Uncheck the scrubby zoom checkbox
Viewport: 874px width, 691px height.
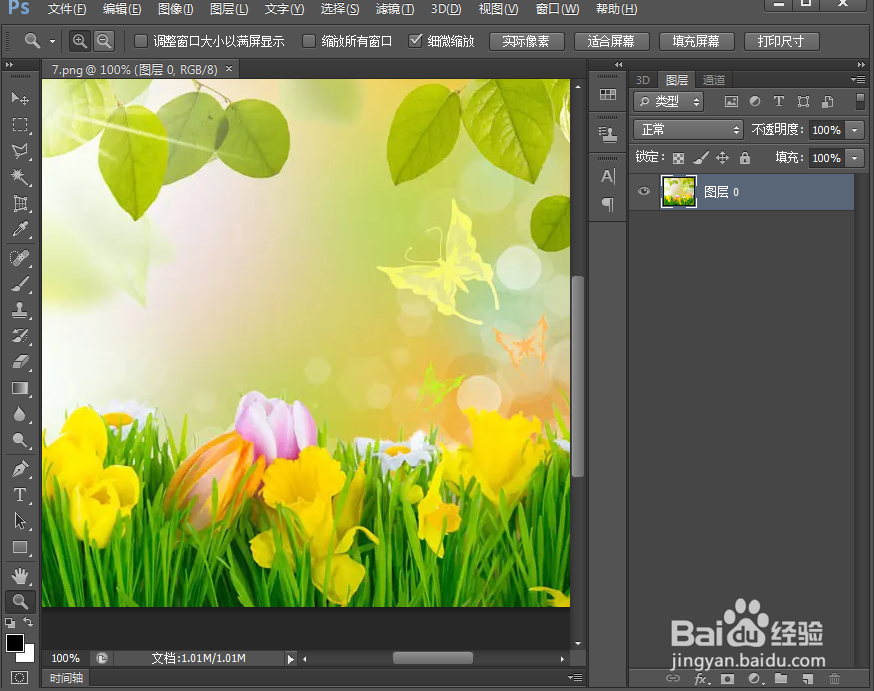click(415, 41)
